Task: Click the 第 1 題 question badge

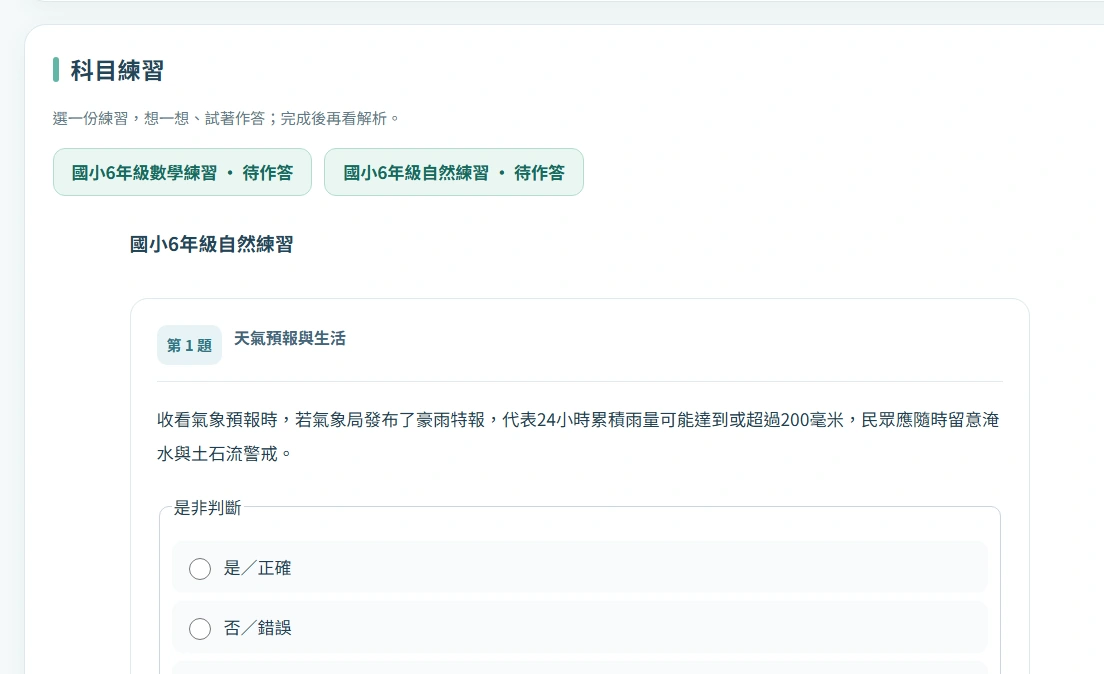Action: [189, 345]
